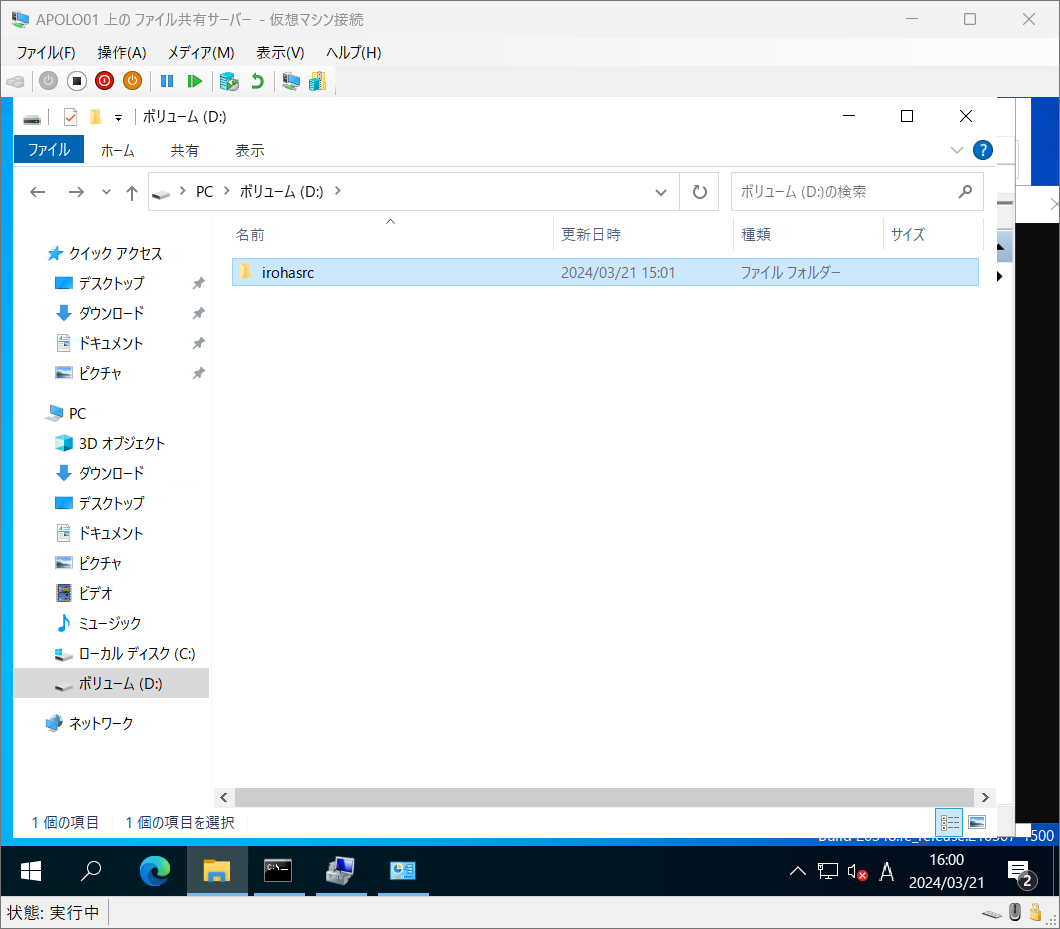This screenshot has height=929, width=1060.
Task: Click the Enhanced Session toolbar icon
Action: [291, 81]
